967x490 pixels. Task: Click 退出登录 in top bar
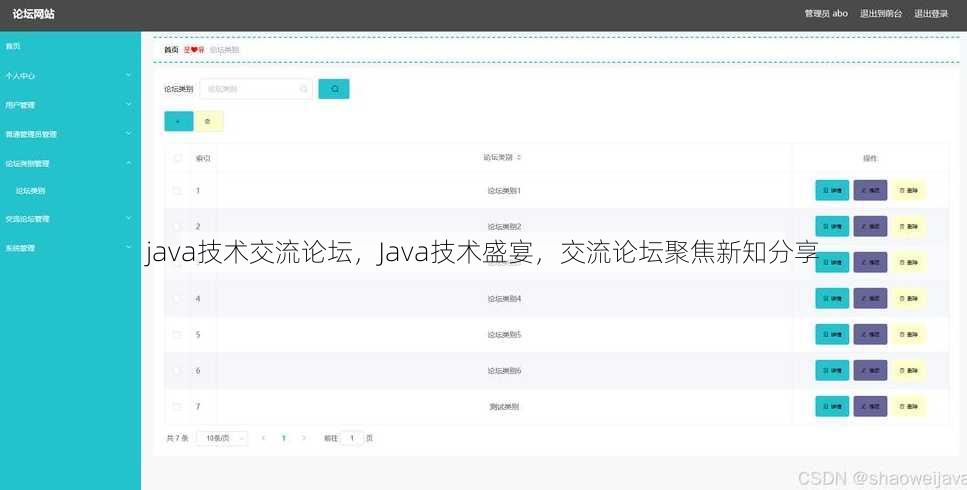pos(931,13)
